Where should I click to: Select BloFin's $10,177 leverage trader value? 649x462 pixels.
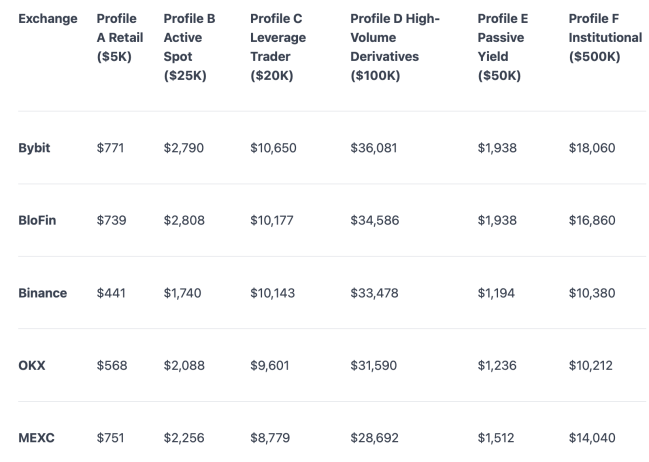tap(272, 220)
